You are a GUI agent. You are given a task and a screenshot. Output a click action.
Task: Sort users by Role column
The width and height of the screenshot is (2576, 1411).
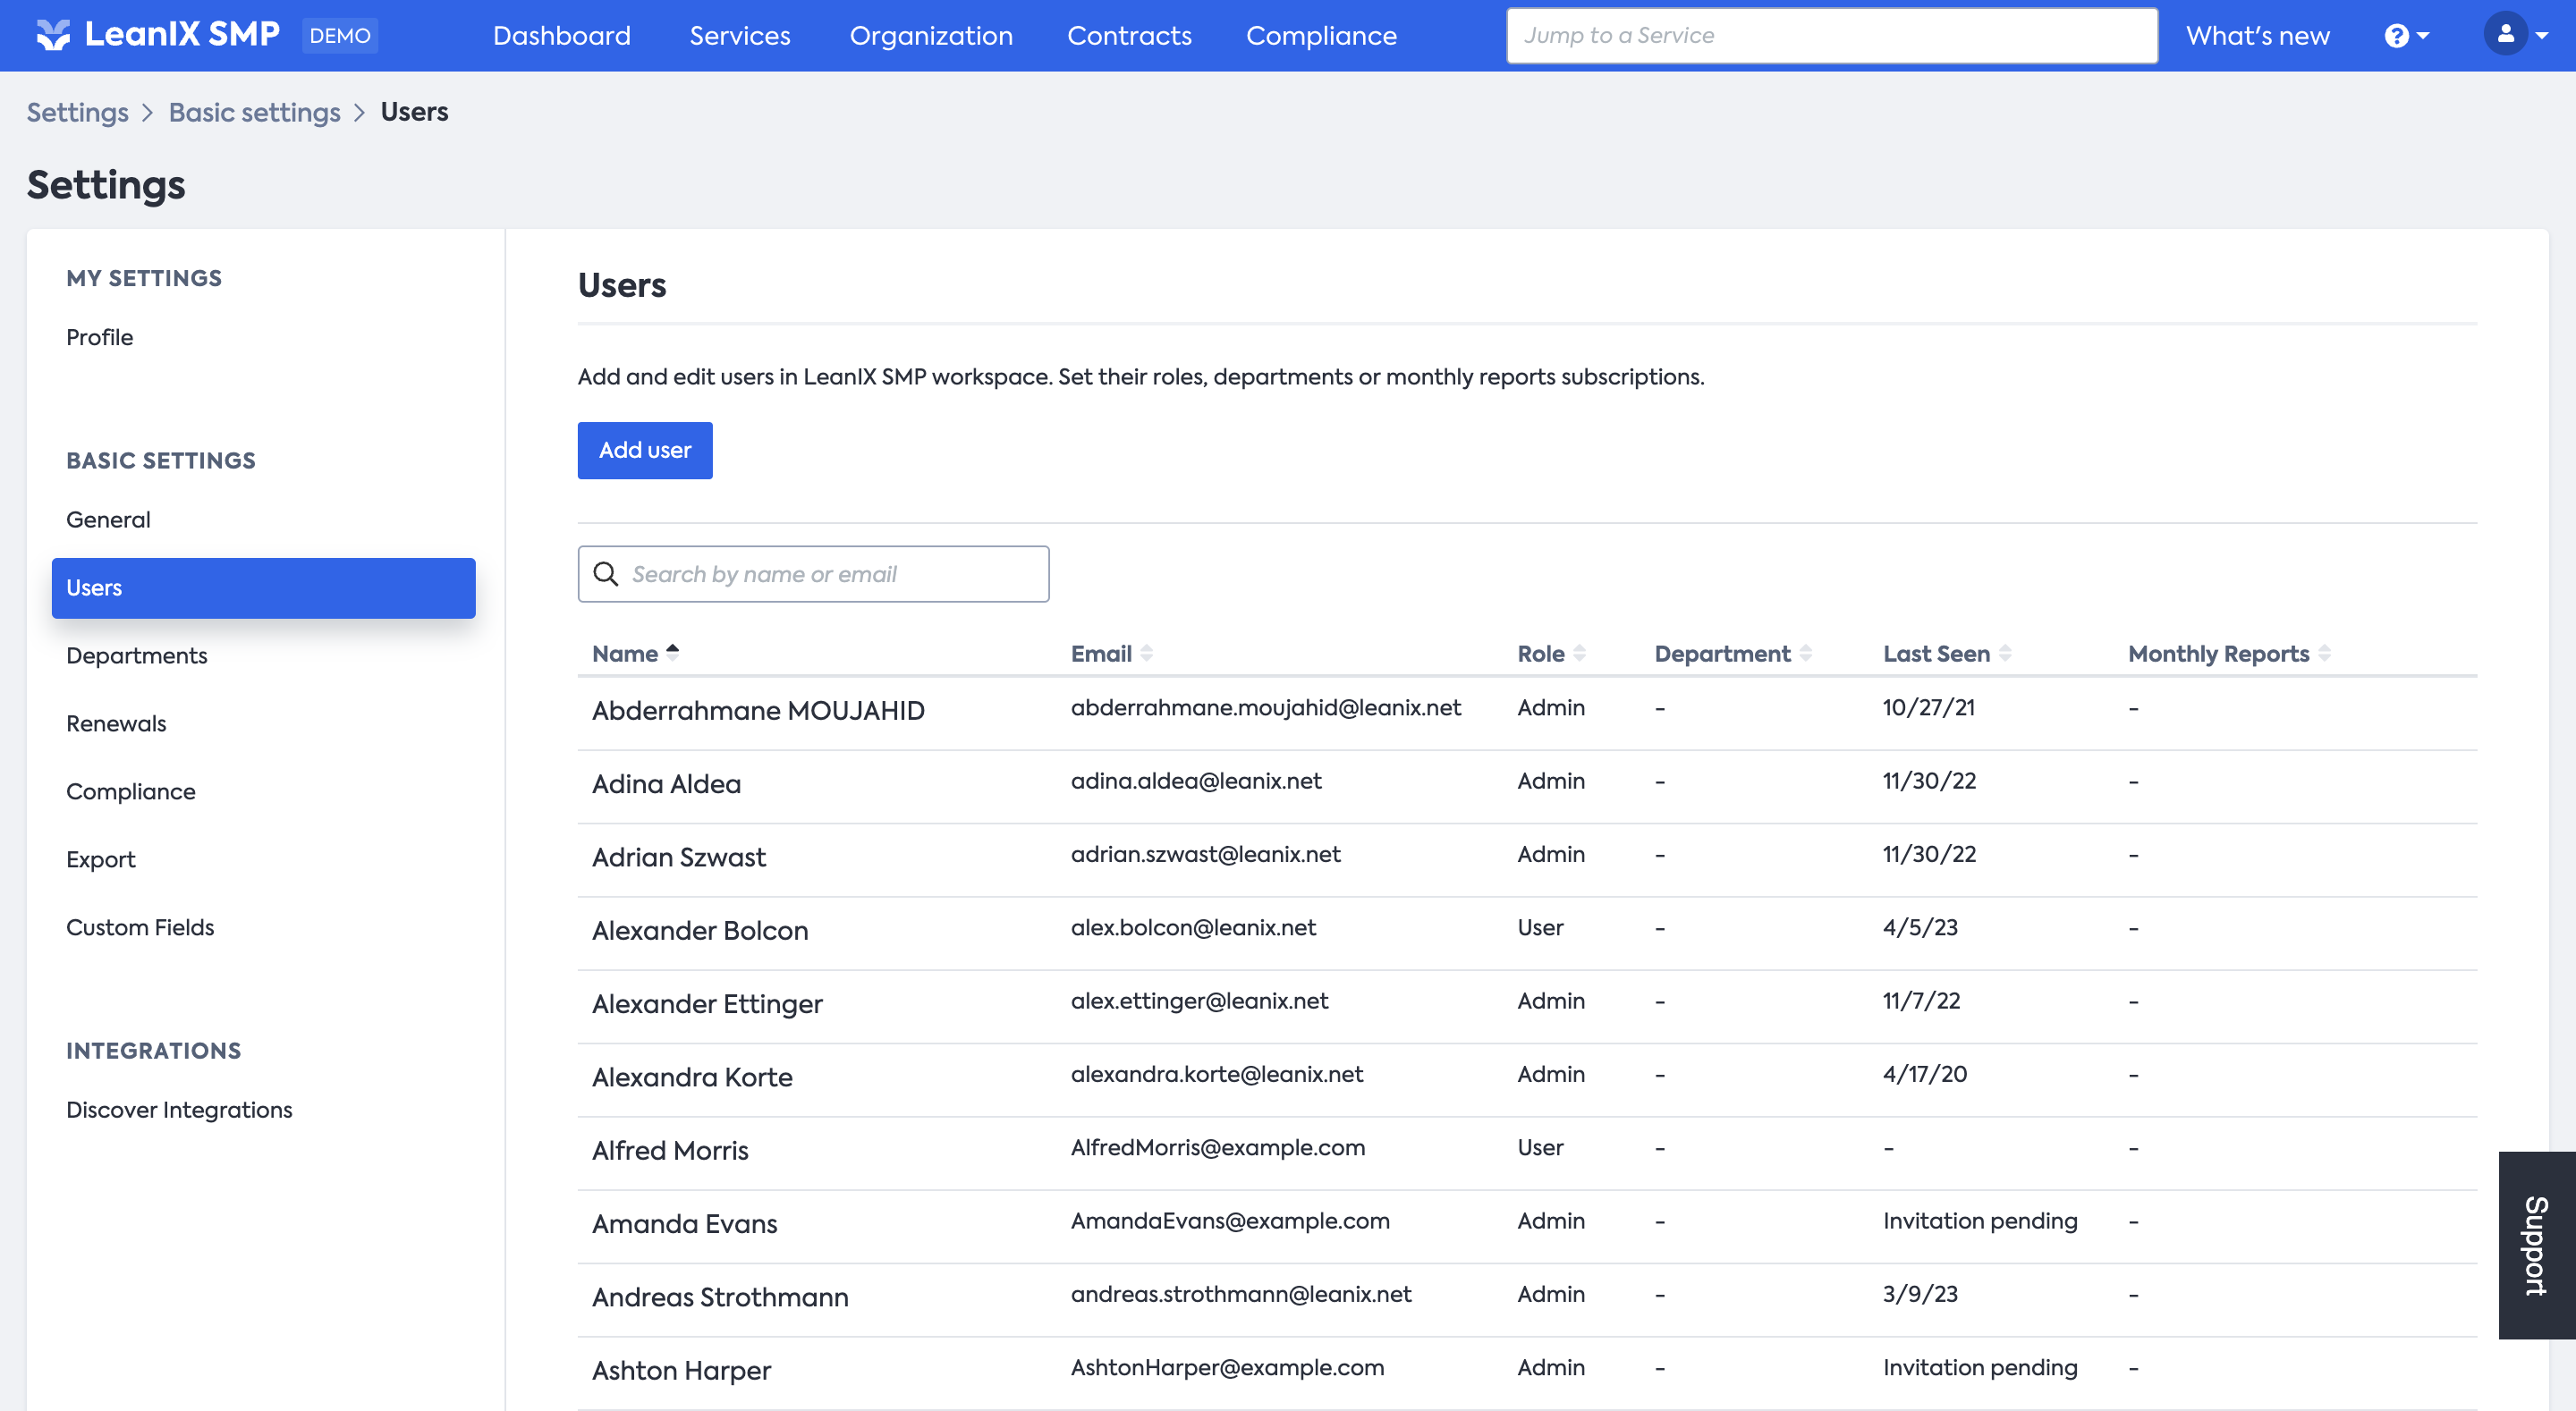(1580, 654)
